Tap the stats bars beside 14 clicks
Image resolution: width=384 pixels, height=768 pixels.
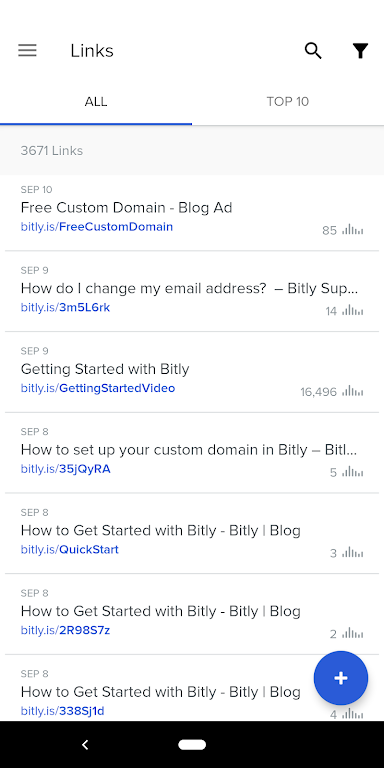point(353,311)
